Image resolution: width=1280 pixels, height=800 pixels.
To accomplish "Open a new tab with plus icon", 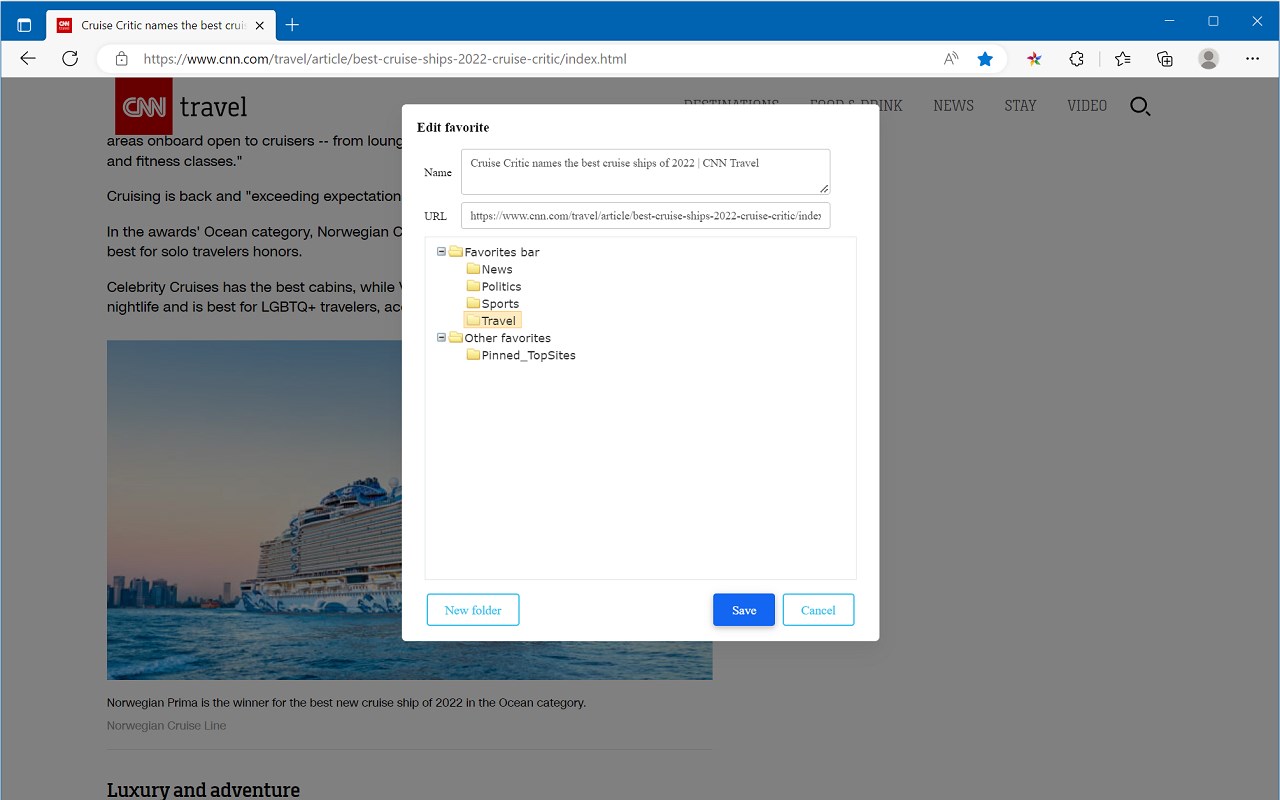I will [x=292, y=25].
